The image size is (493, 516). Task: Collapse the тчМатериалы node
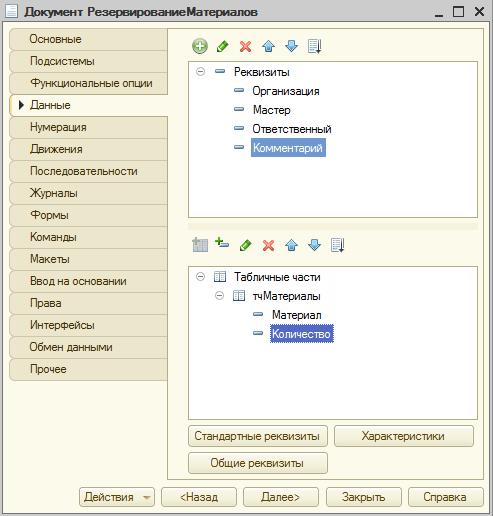pyautogui.click(x=219, y=295)
